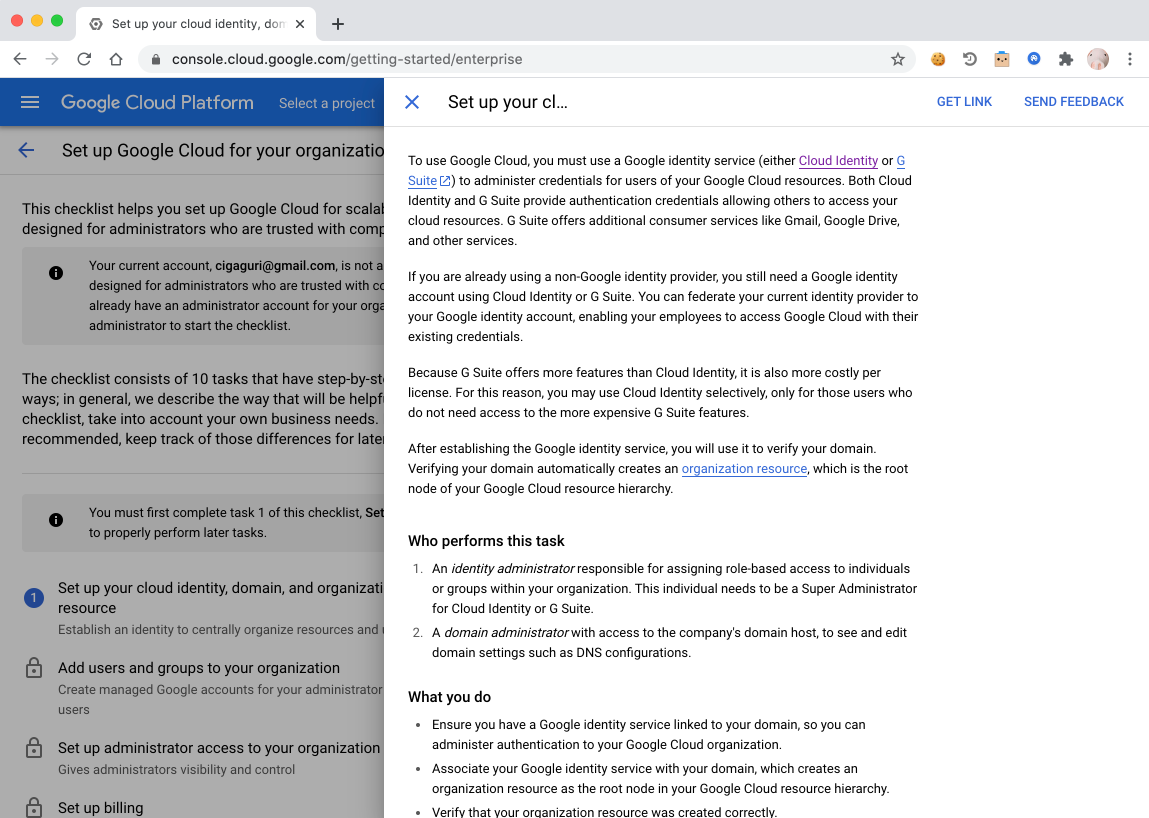
Task: Open the Set up billing task
Action: [100, 808]
